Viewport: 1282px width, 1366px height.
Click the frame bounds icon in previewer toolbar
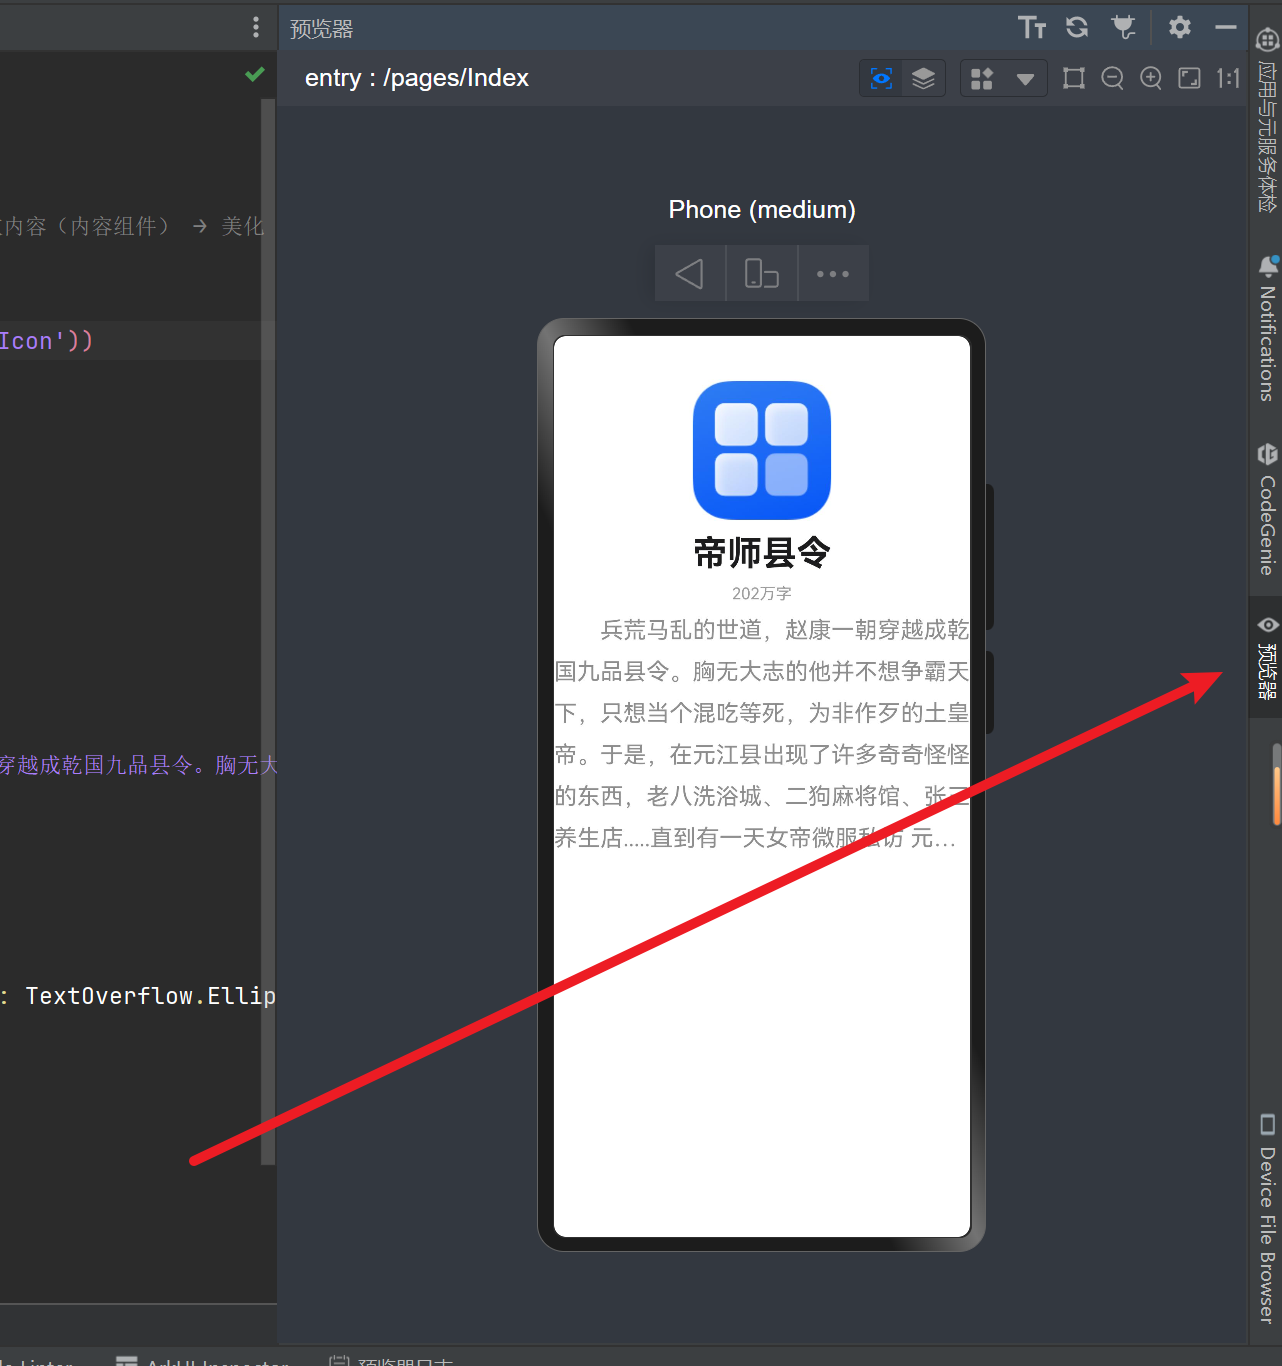coord(1074,78)
